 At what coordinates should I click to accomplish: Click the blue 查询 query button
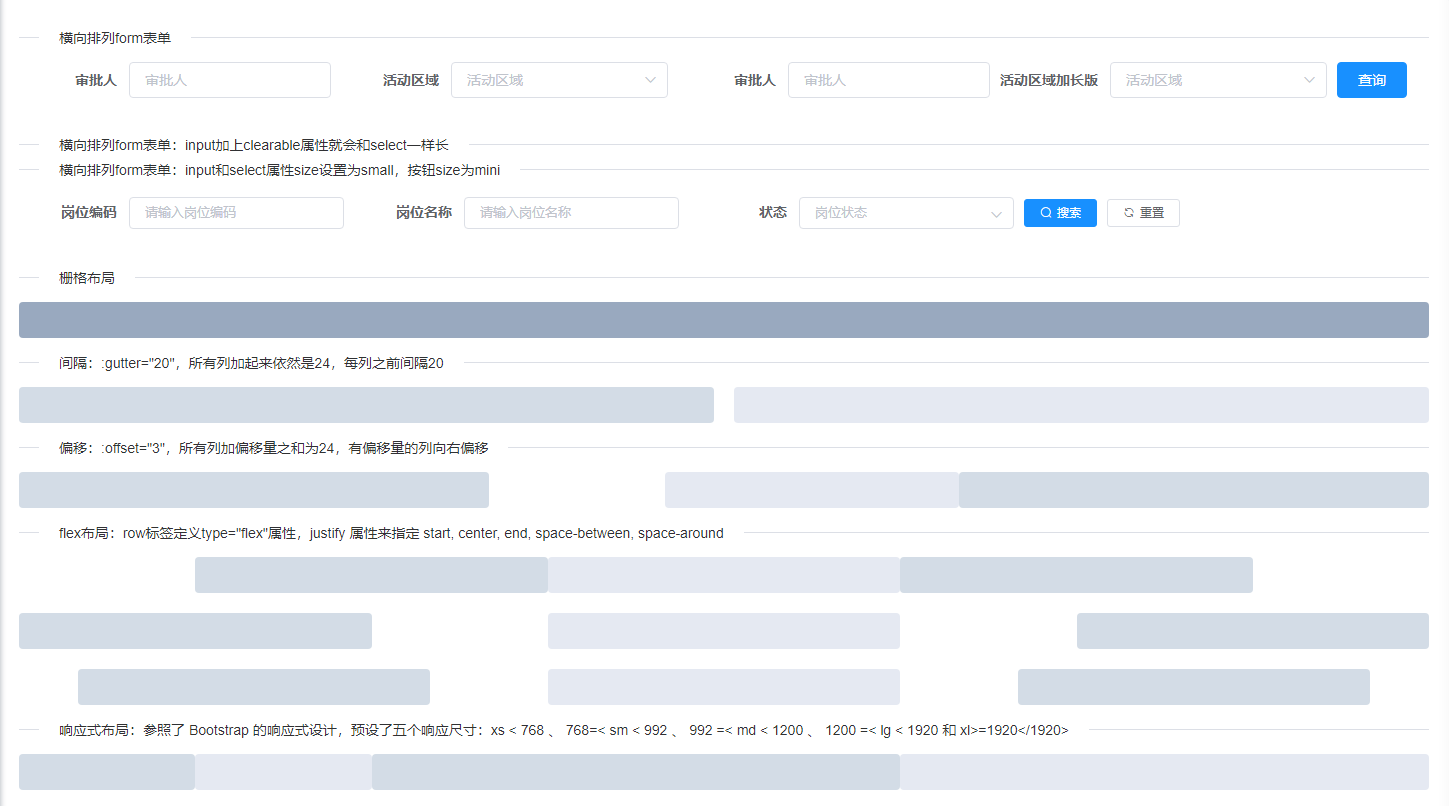(1371, 80)
